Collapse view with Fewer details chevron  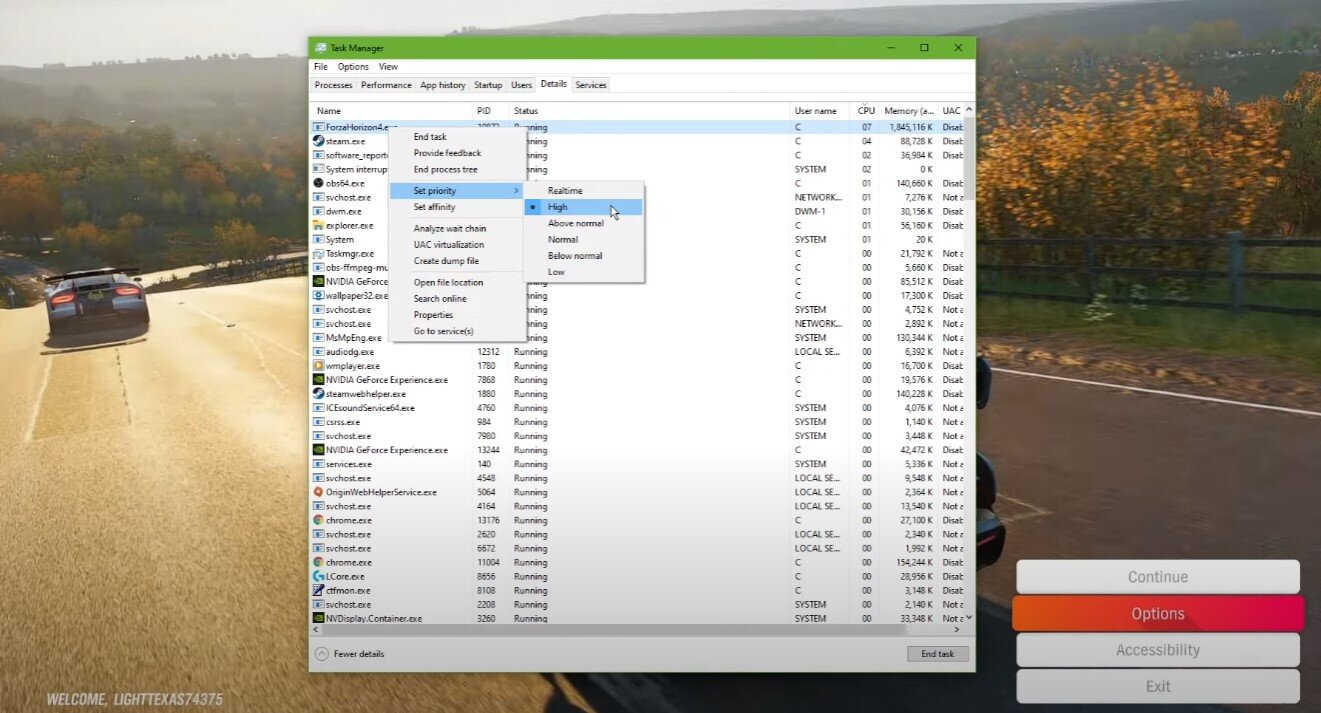(321, 654)
